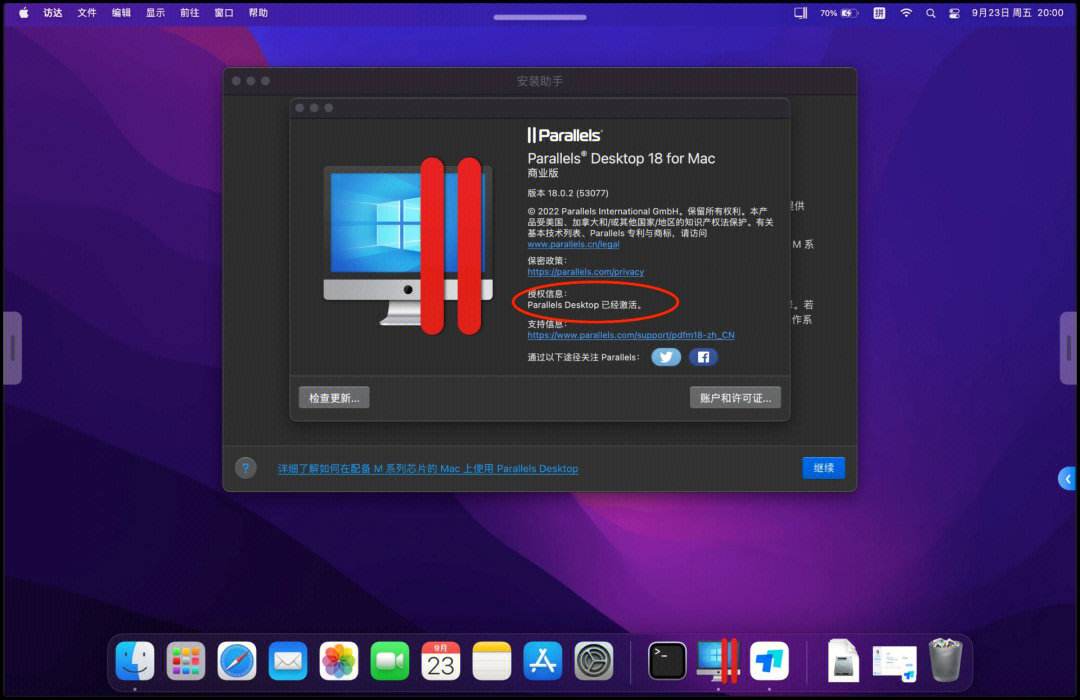This screenshot has width=1080, height=700.
Task: Open the Trash in the Dock
Action: (x=946, y=660)
